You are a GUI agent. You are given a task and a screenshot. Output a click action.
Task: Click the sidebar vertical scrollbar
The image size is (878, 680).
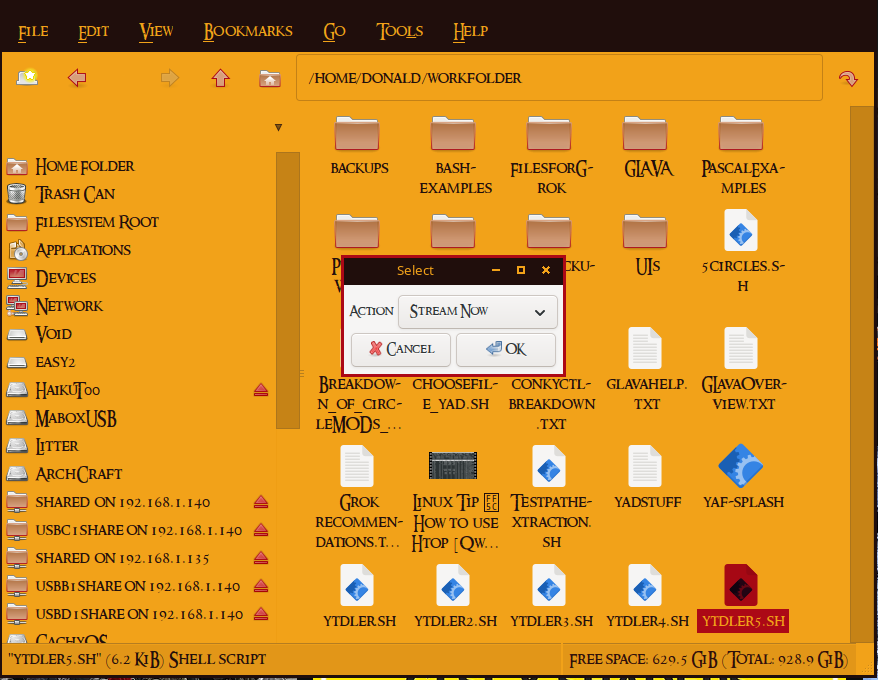tap(287, 290)
